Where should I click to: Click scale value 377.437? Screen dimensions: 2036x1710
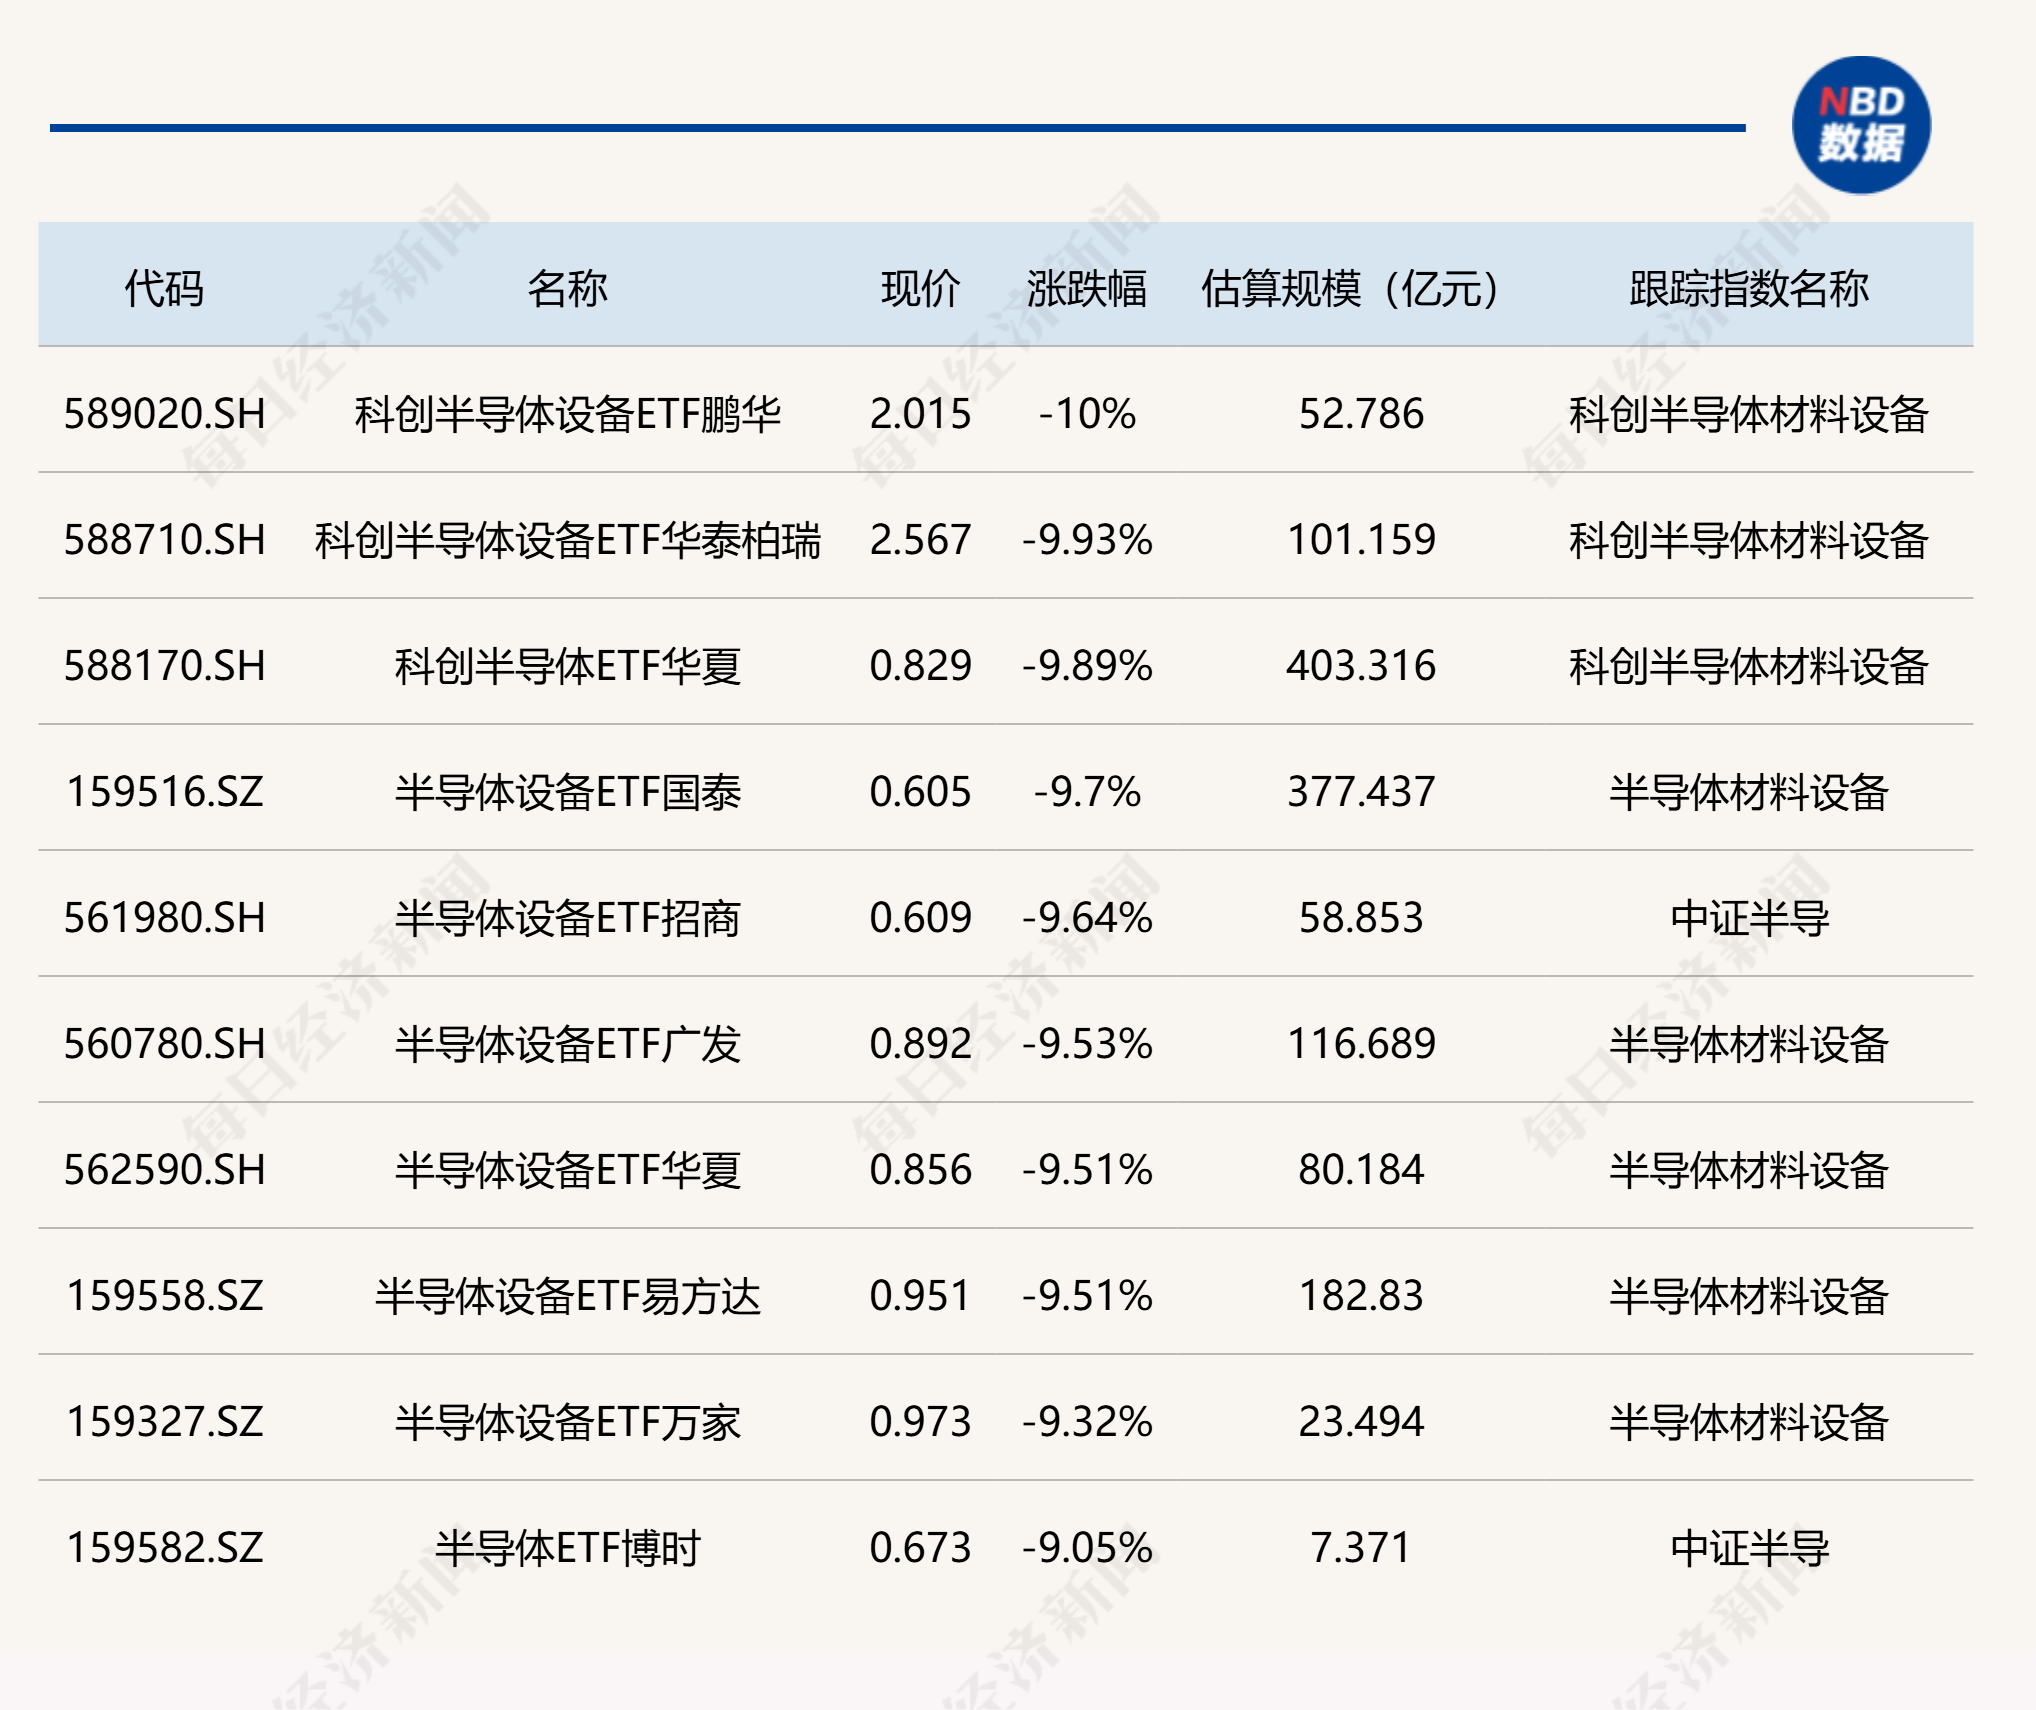(x=1361, y=792)
